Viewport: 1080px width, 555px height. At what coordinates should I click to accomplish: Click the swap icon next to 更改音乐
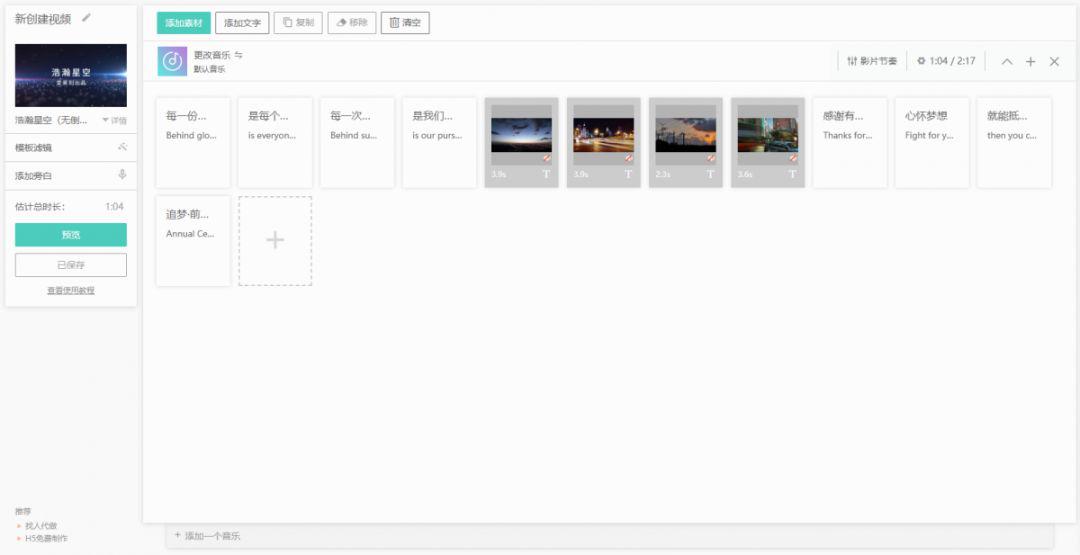[238, 55]
